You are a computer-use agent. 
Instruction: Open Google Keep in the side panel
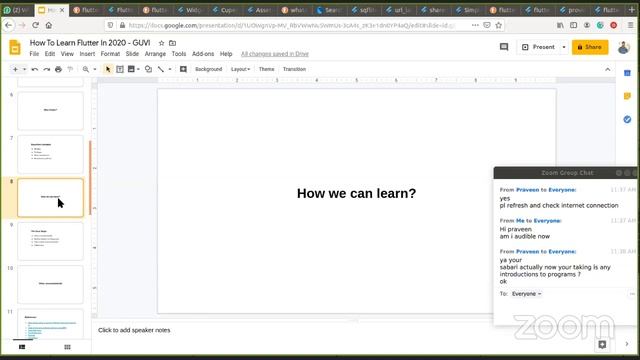[627, 96]
